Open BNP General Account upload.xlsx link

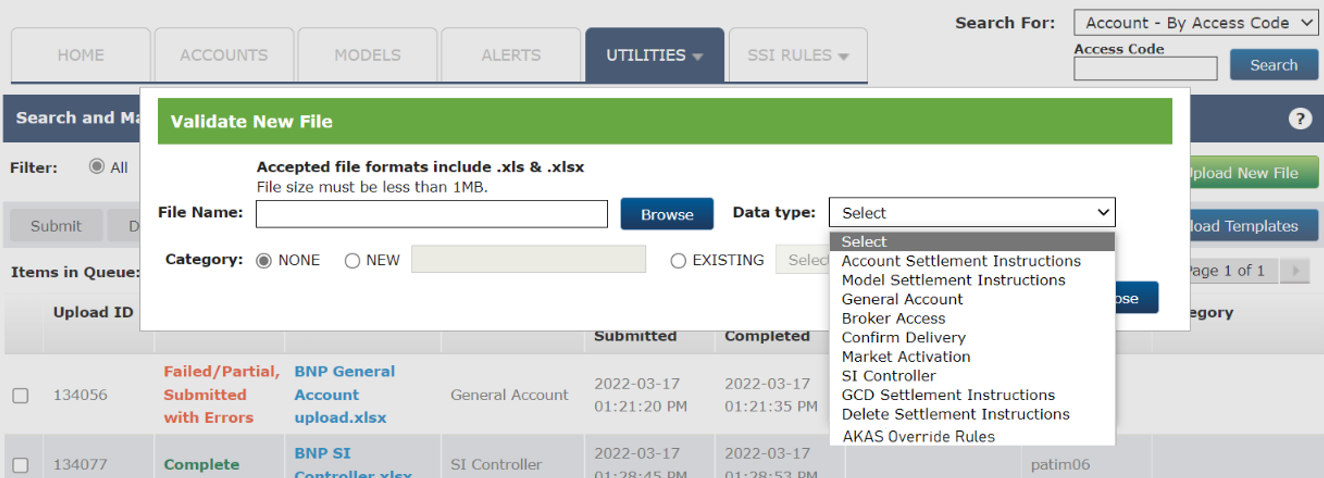(x=344, y=394)
